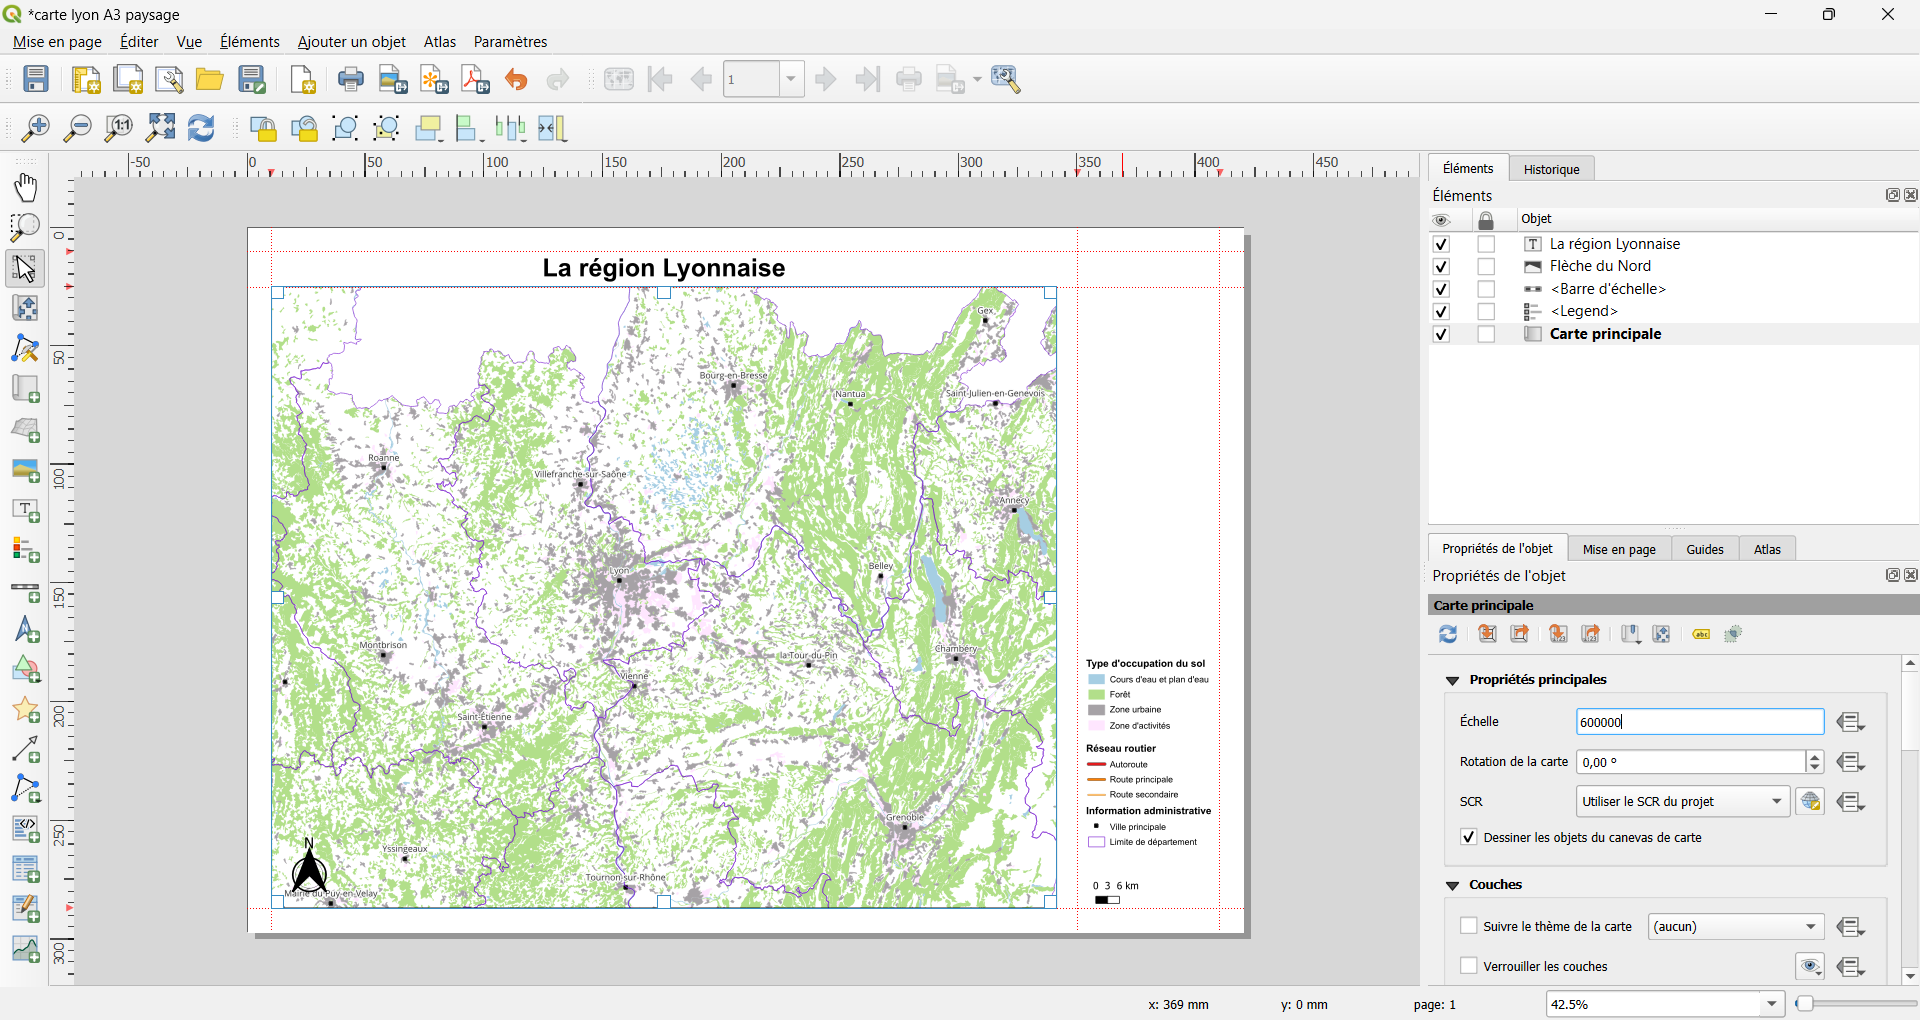Hide the Flèche du Nord element
This screenshot has width=1920, height=1020.
(1441, 266)
